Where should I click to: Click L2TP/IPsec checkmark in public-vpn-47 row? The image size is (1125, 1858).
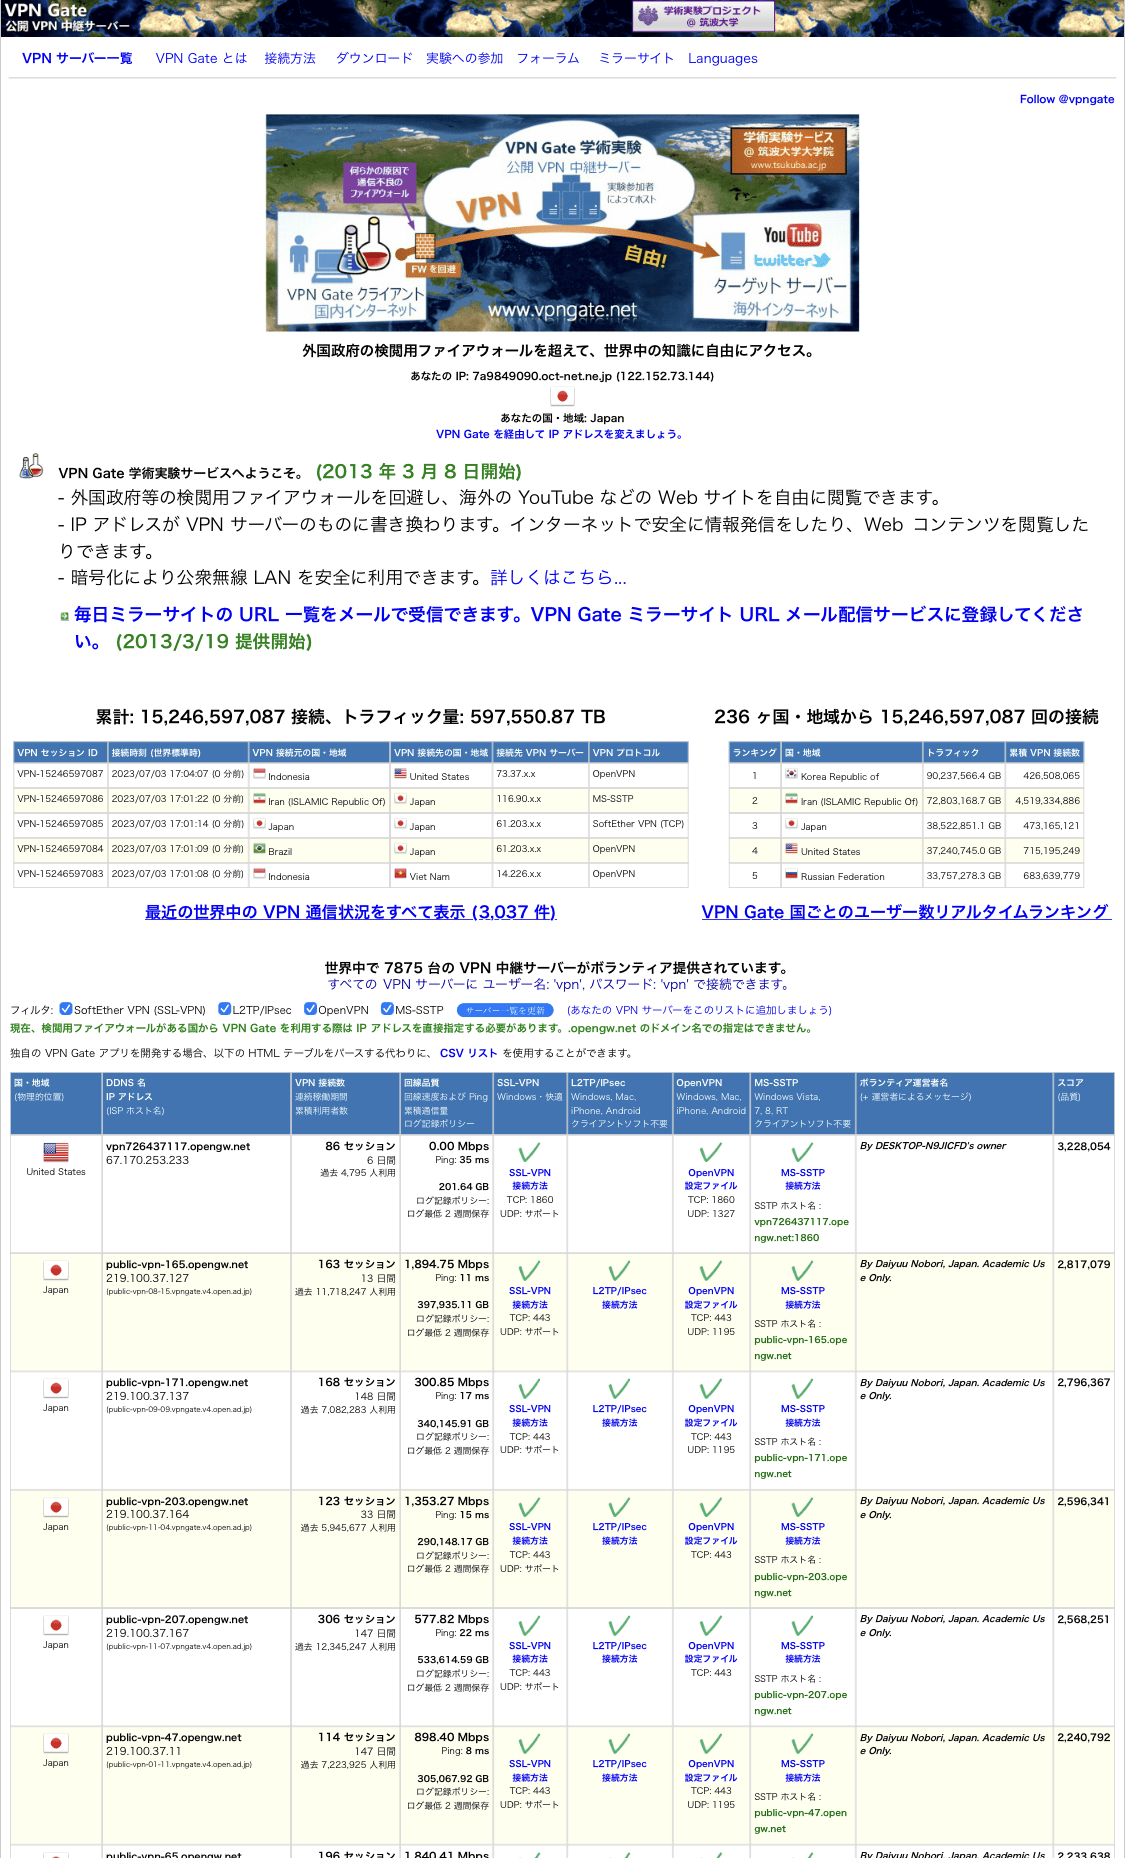pyautogui.click(x=619, y=1744)
